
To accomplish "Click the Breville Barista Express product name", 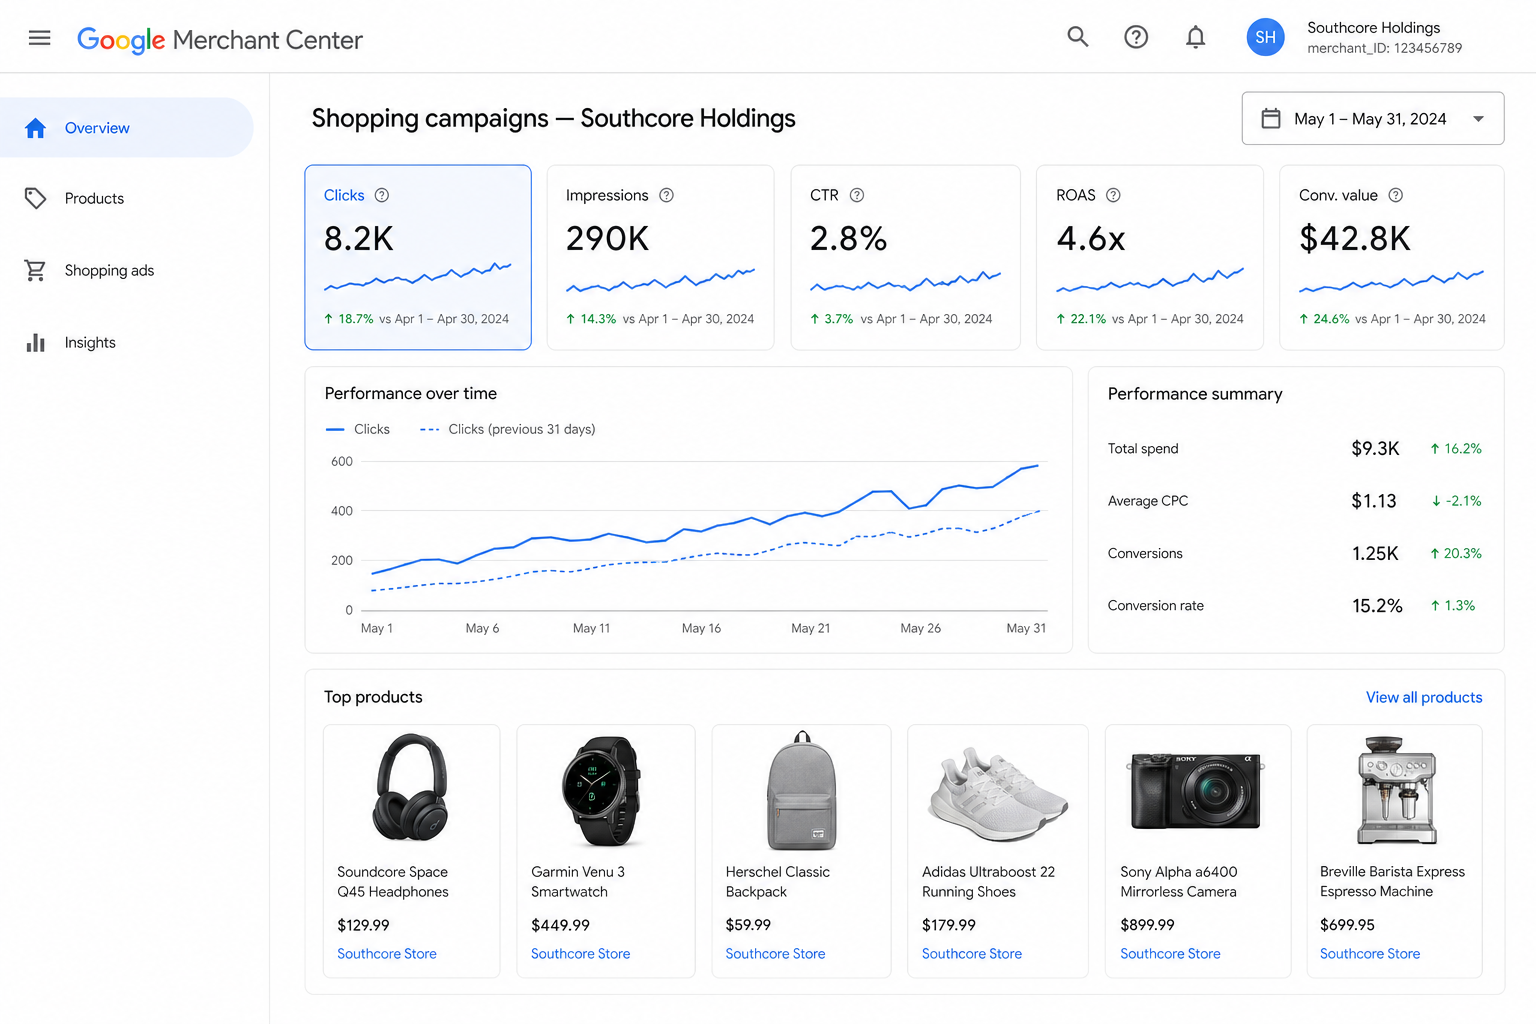I will click(1392, 882).
